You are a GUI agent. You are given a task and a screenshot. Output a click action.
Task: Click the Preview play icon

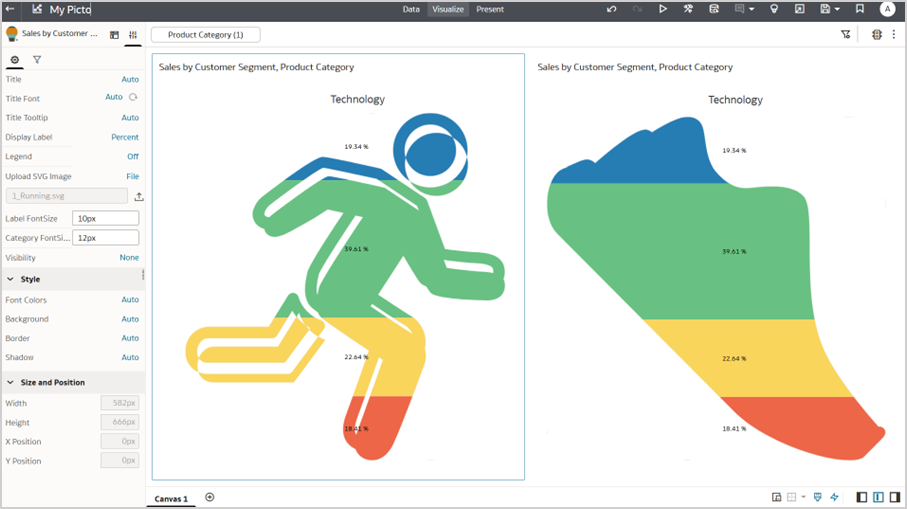click(x=663, y=9)
